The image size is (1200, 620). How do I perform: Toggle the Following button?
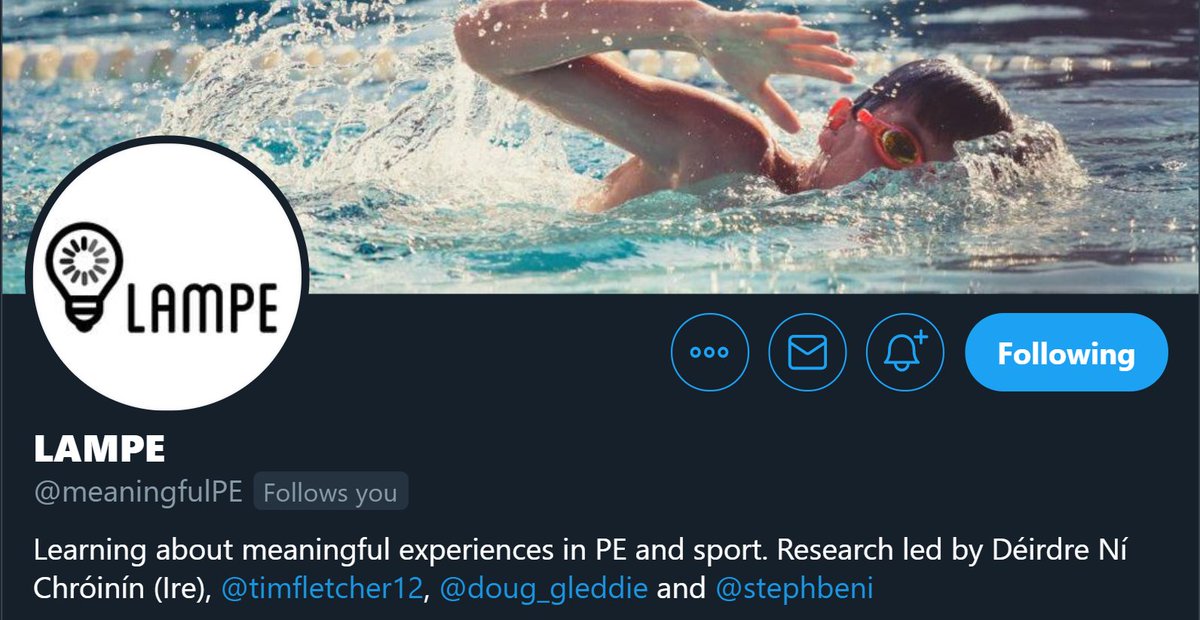pos(1066,352)
